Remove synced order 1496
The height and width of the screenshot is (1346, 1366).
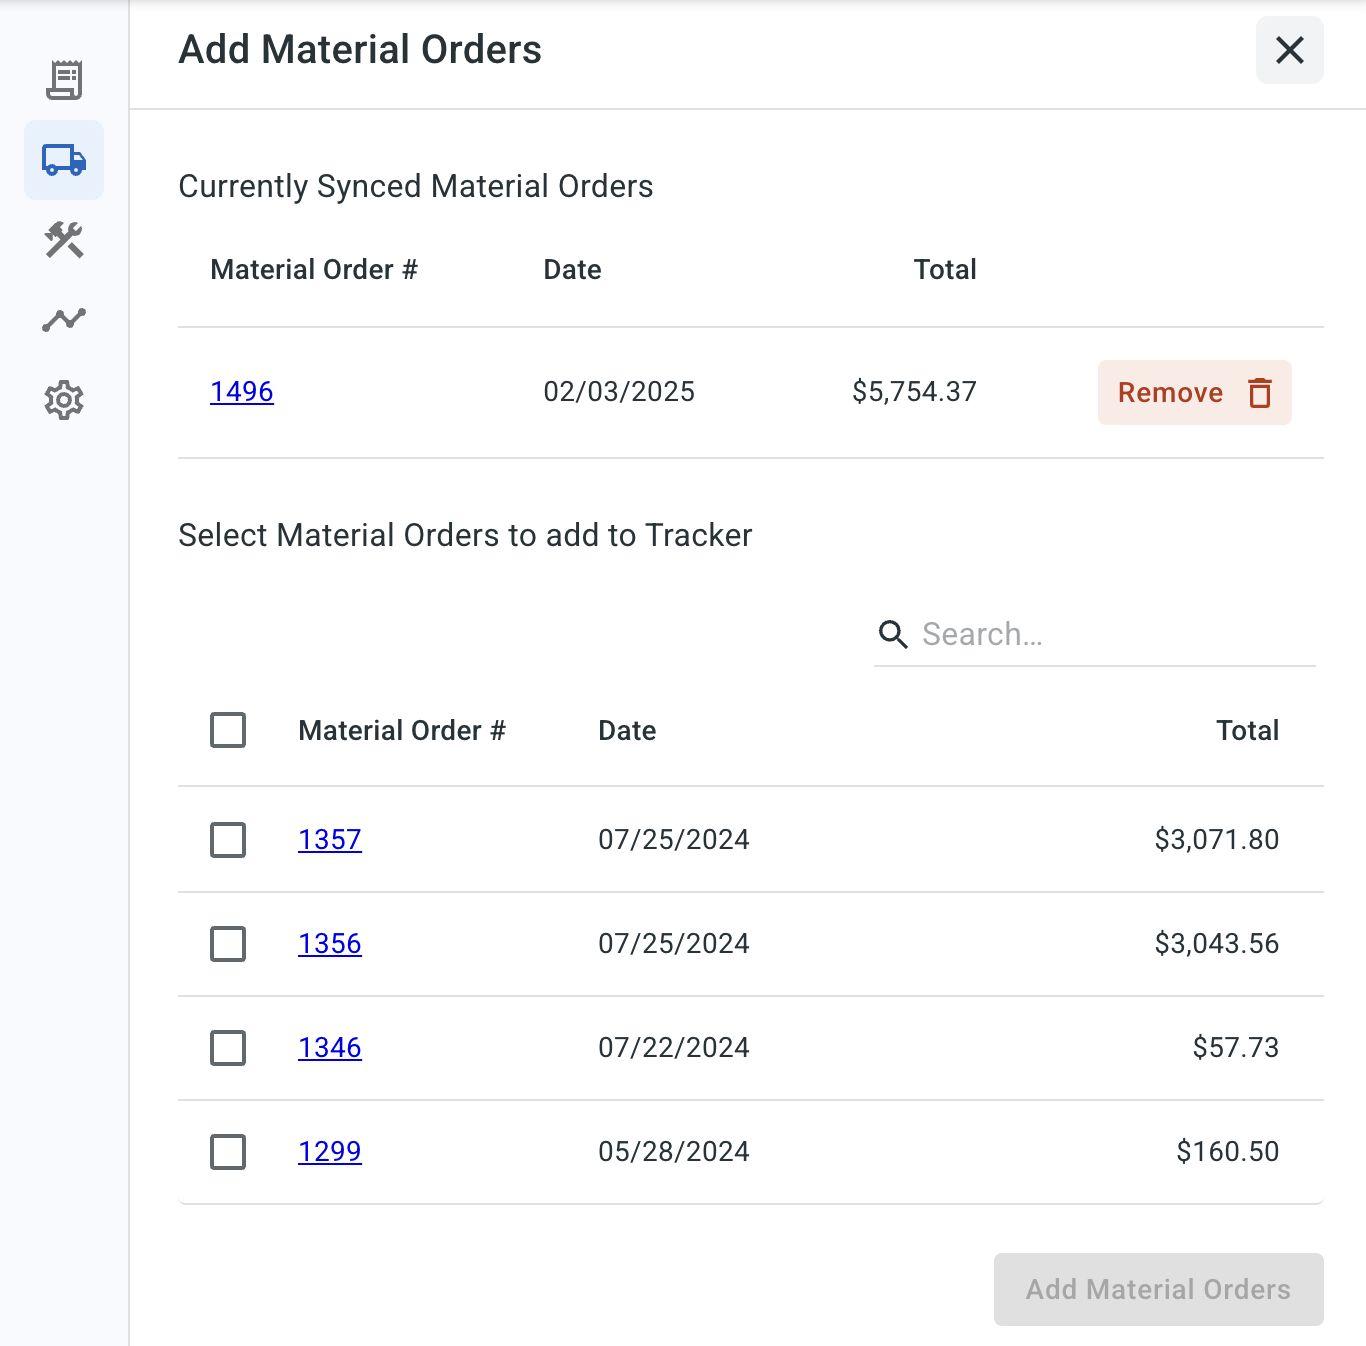1171,393
